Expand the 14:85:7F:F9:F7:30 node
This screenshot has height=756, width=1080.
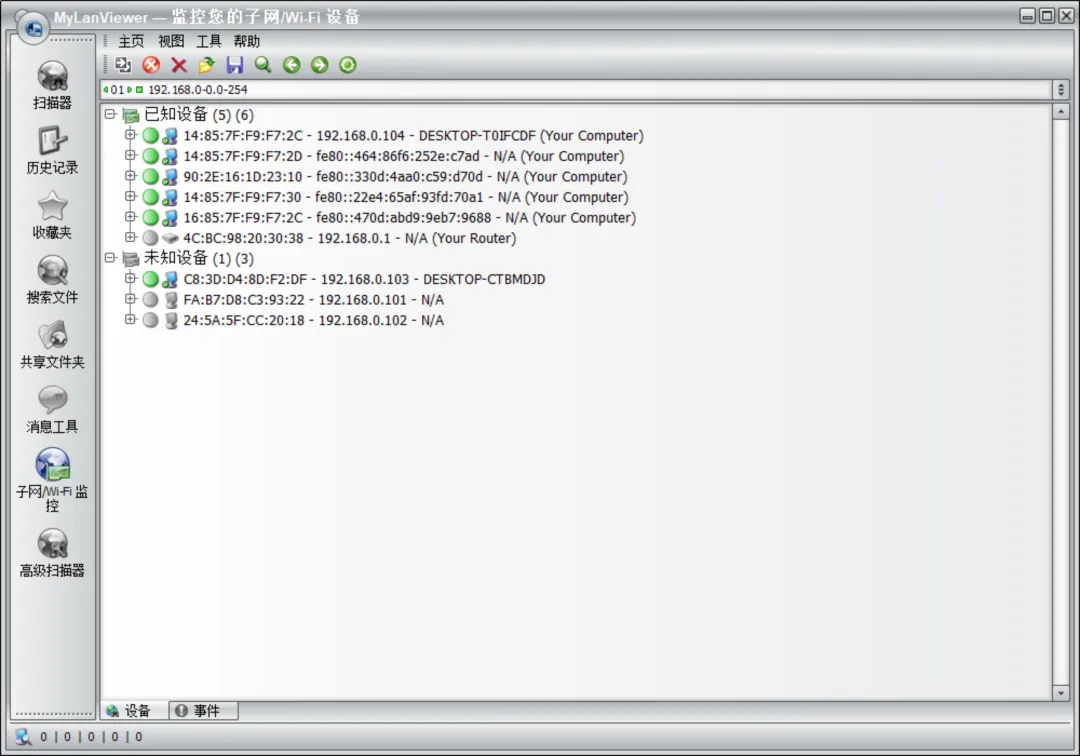pyautogui.click(x=130, y=197)
